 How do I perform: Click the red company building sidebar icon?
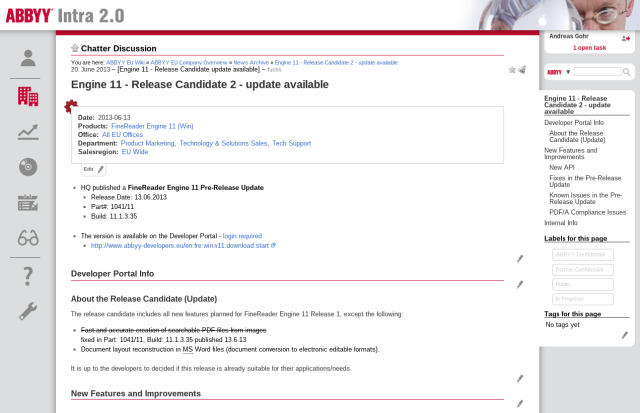(28, 96)
